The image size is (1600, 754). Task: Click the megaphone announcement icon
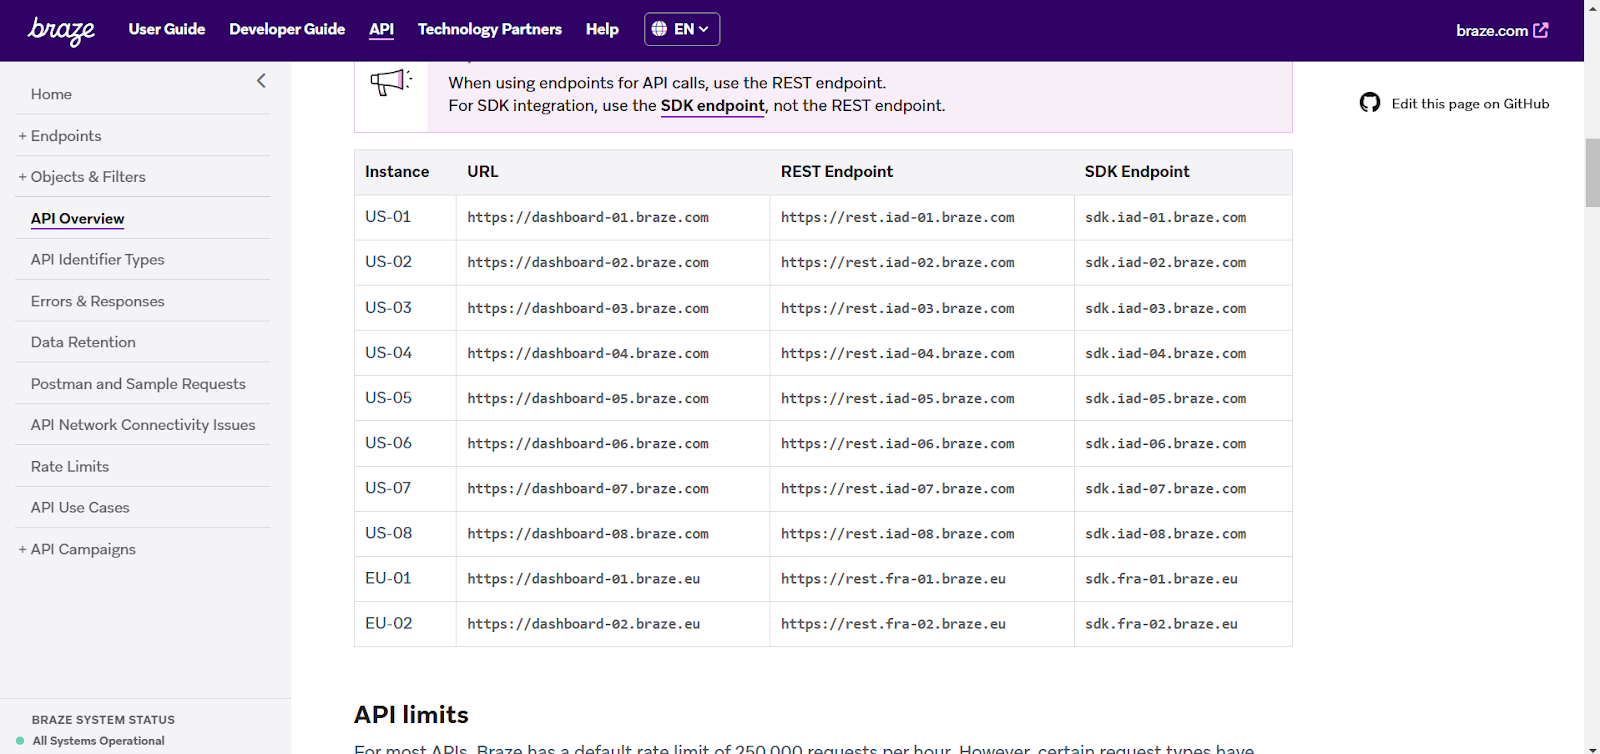[x=391, y=81]
